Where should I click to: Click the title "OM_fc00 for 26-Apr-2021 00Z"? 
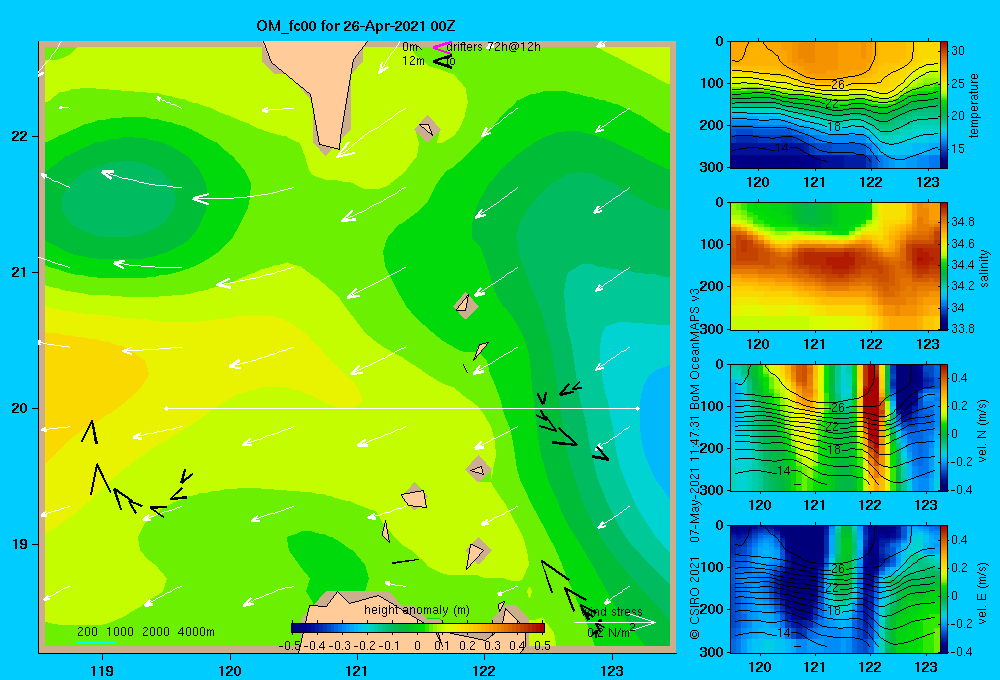tap(356, 26)
